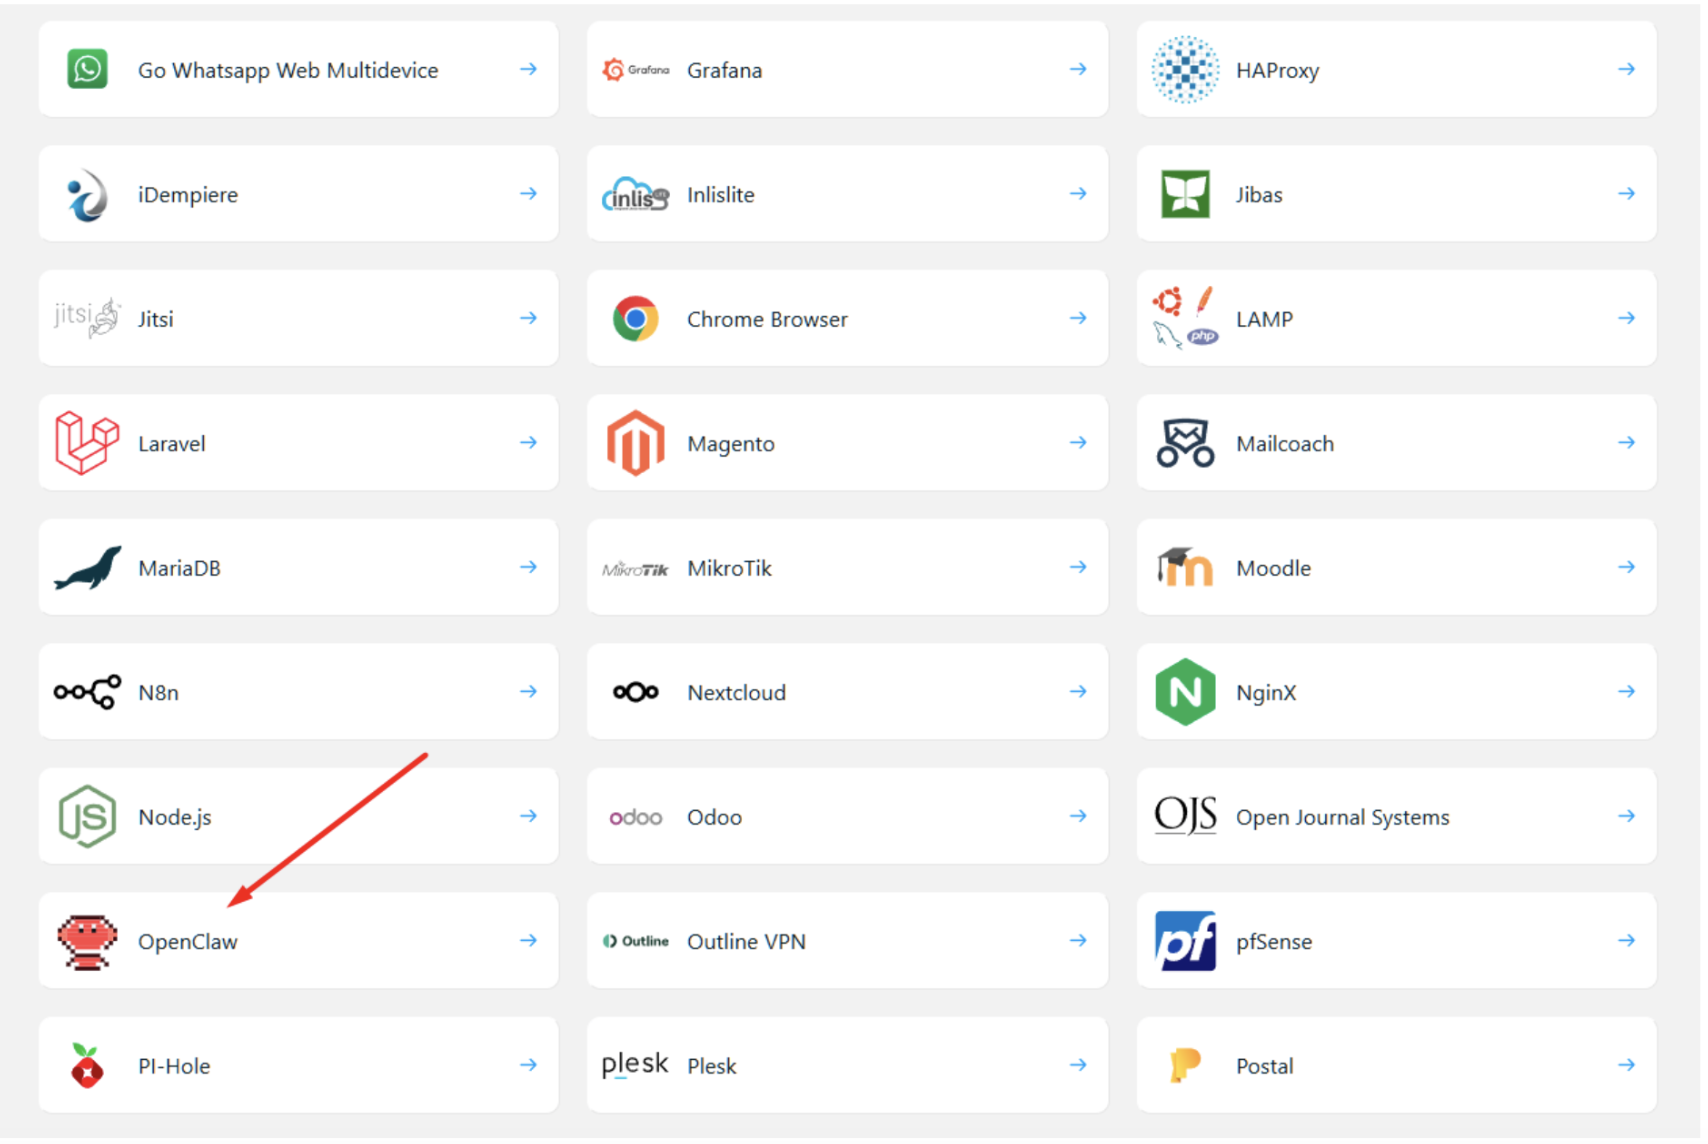Click the N8n node logo
This screenshot has width=1708, height=1144.
pyautogui.click(x=87, y=691)
